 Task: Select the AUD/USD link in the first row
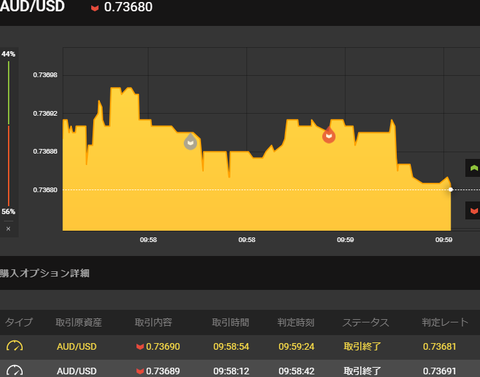pyautogui.click(x=77, y=347)
